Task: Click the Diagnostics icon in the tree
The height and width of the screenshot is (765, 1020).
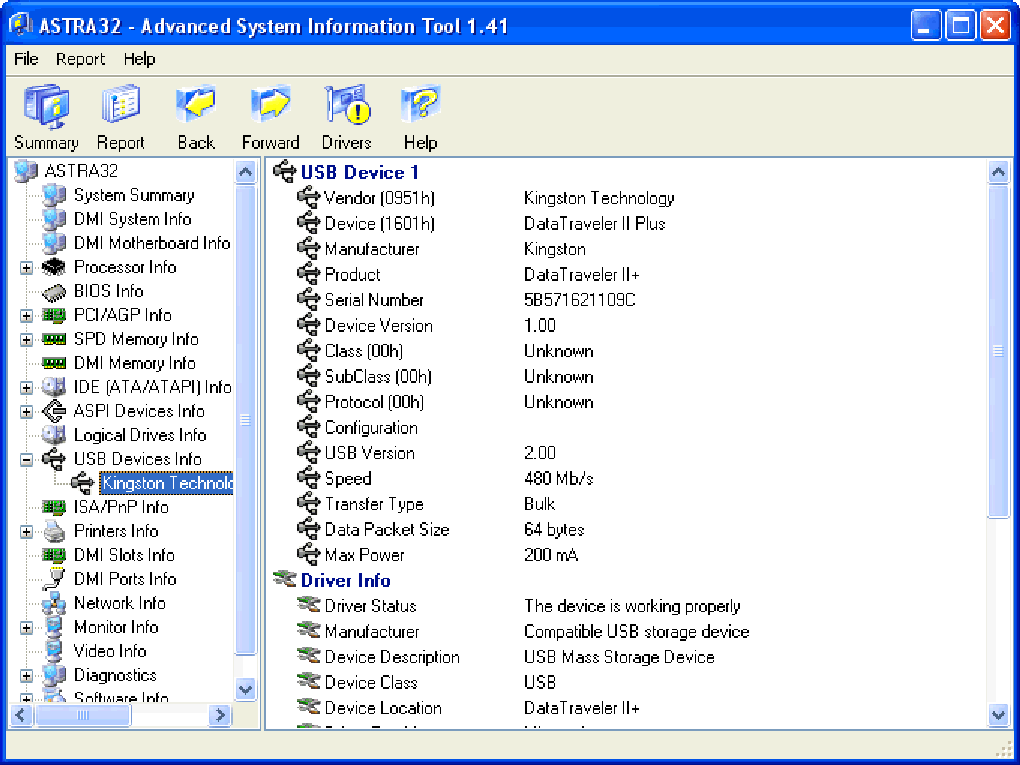Action: coord(54,675)
